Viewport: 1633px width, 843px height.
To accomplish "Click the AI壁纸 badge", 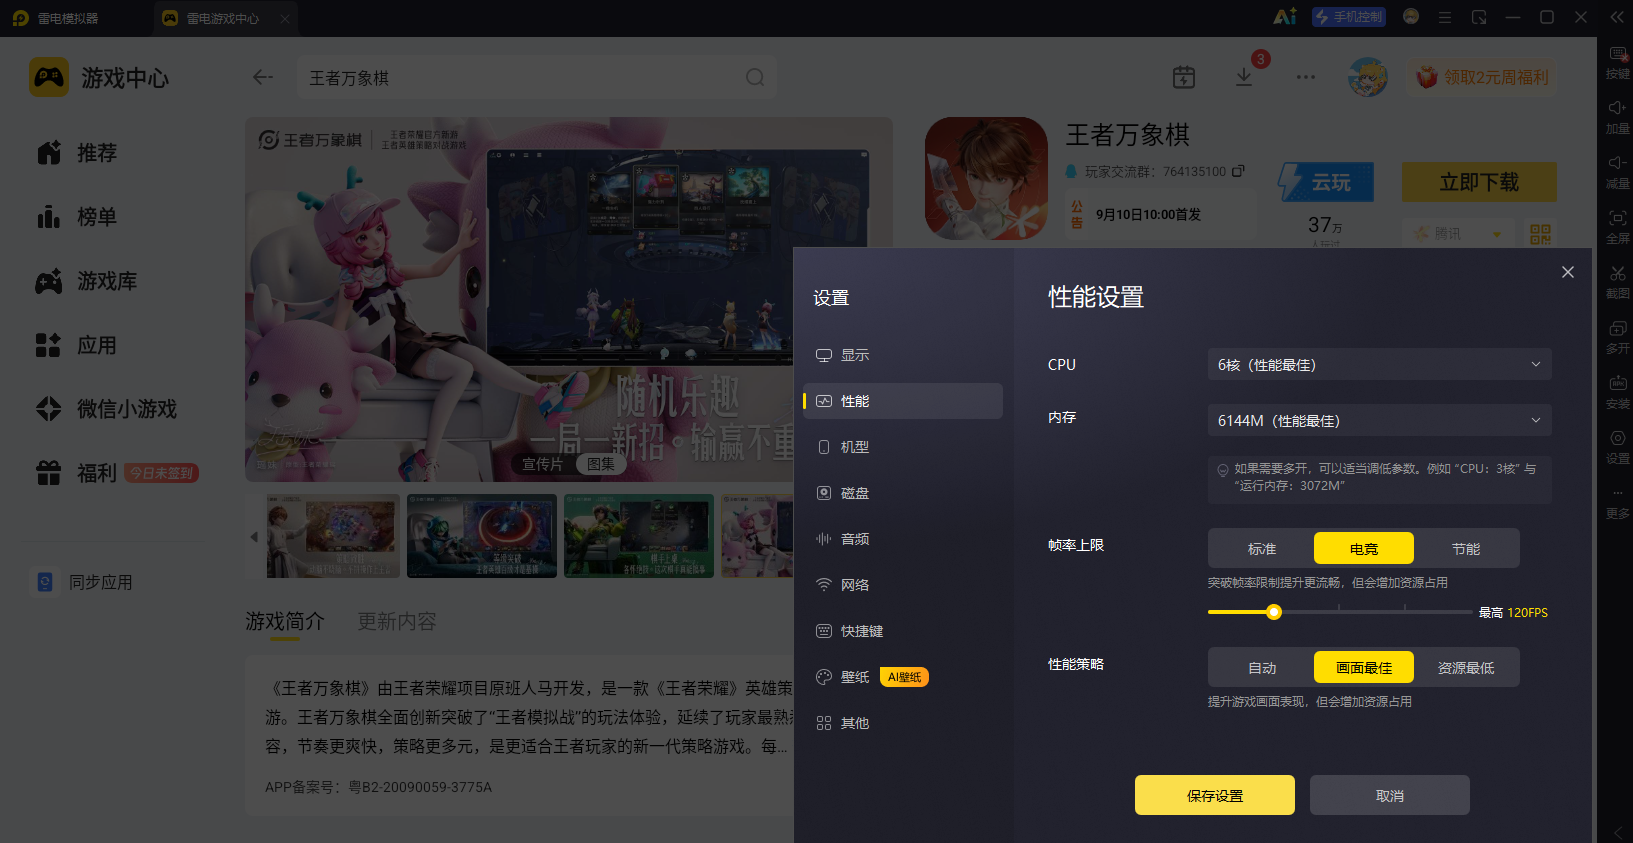I will (905, 677).
